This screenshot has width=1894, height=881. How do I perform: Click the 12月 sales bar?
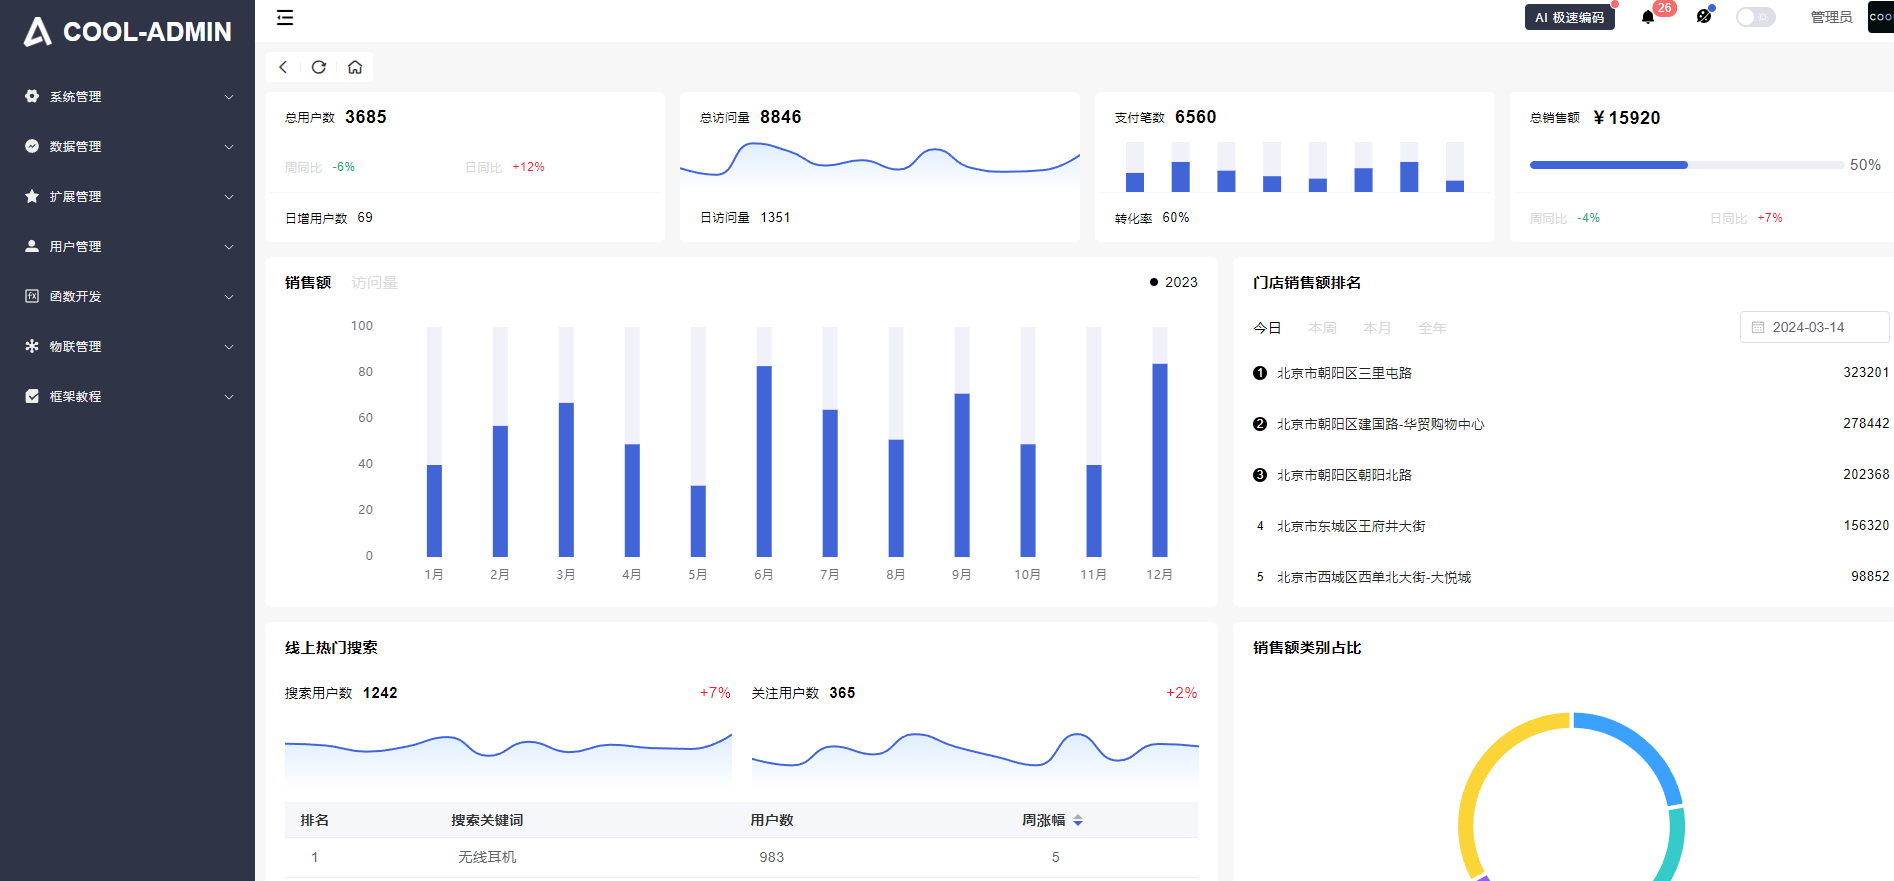point(1160,460)
